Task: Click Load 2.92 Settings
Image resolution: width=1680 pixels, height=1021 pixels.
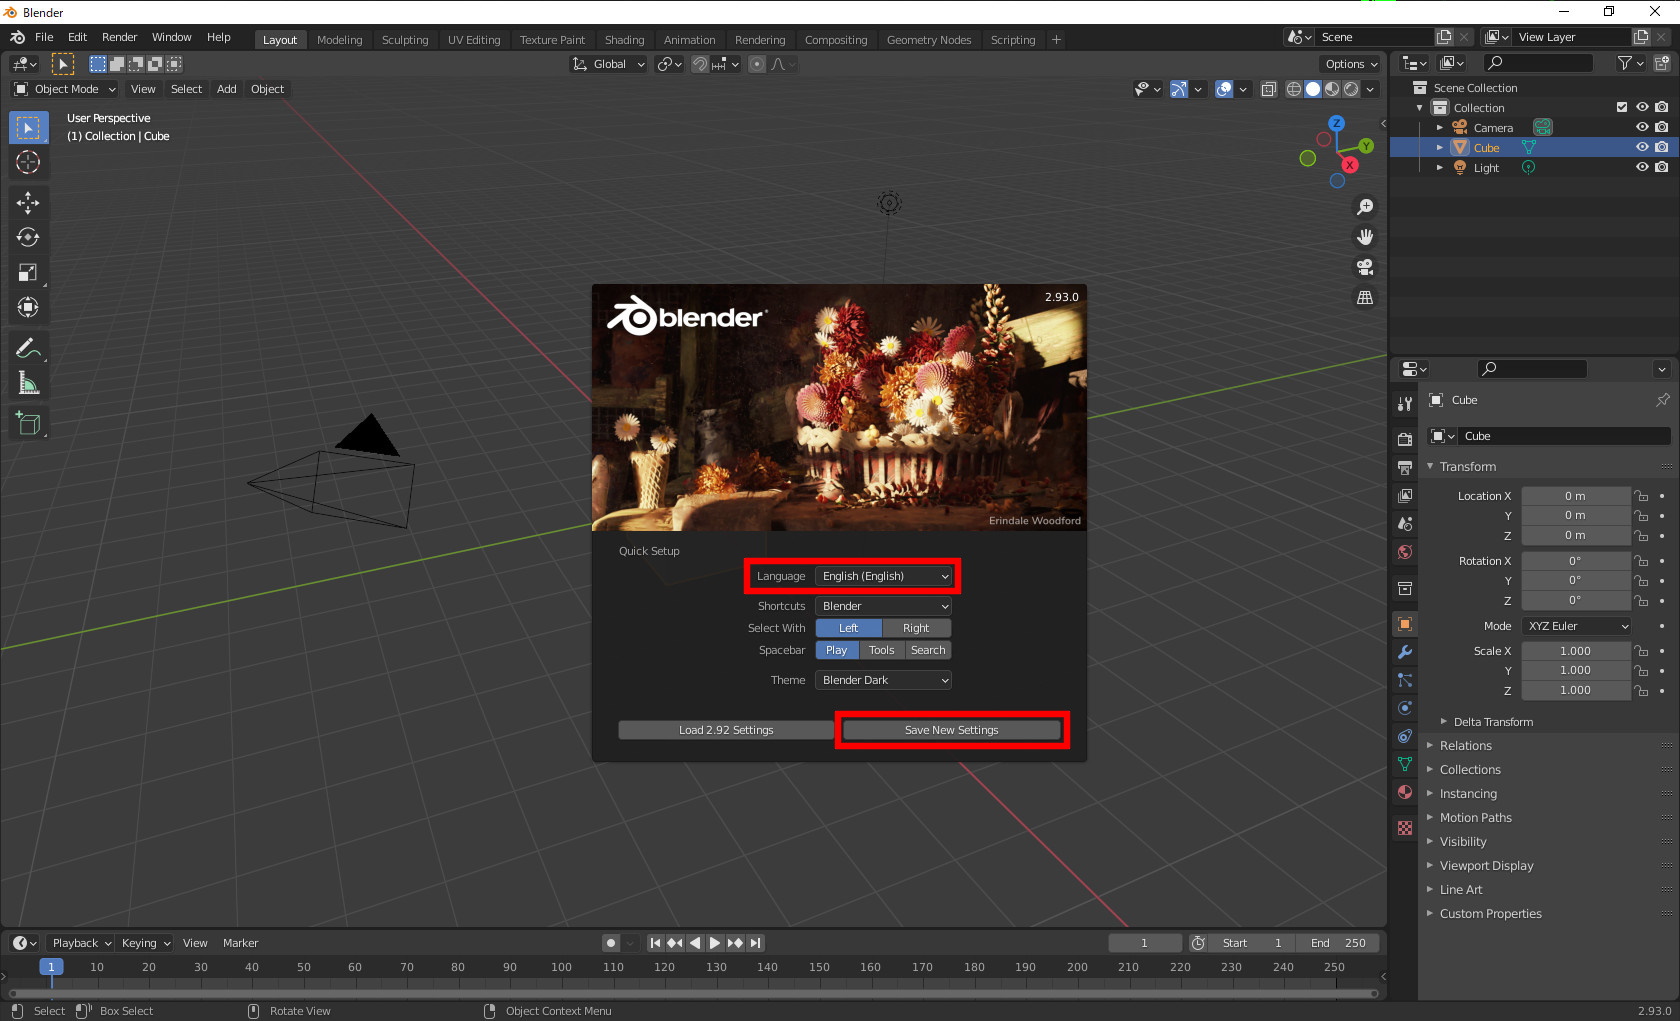Action: [725, 730]
